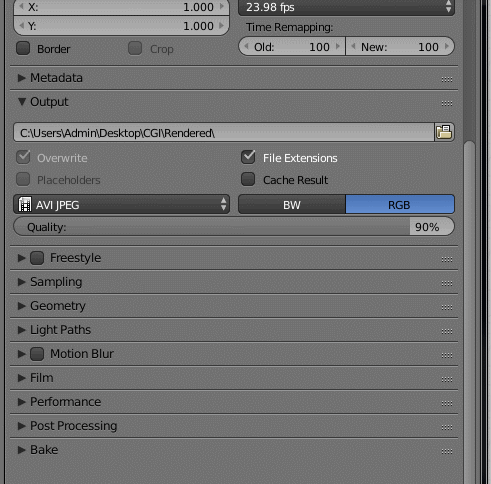Enable the Motion Blur checkbox
Viewport: 491px width, 484px height.
[x=37, y=354]
